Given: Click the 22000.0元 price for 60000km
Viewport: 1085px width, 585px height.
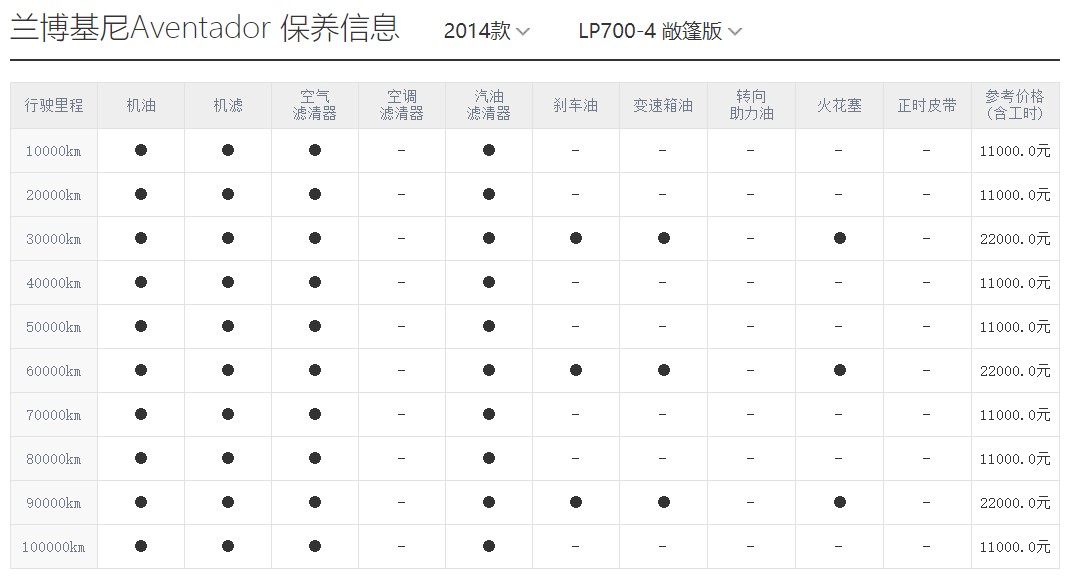Looking at the screenshot, I should coord(1015,371).
